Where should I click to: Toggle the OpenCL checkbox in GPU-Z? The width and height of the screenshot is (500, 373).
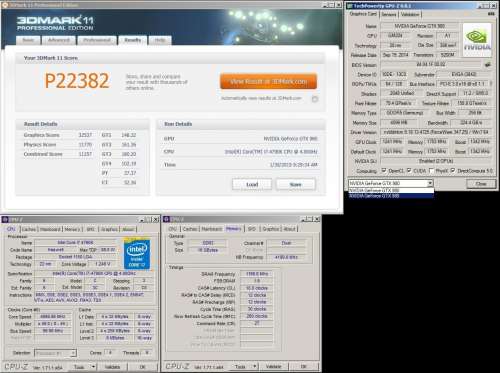[384, 171]
